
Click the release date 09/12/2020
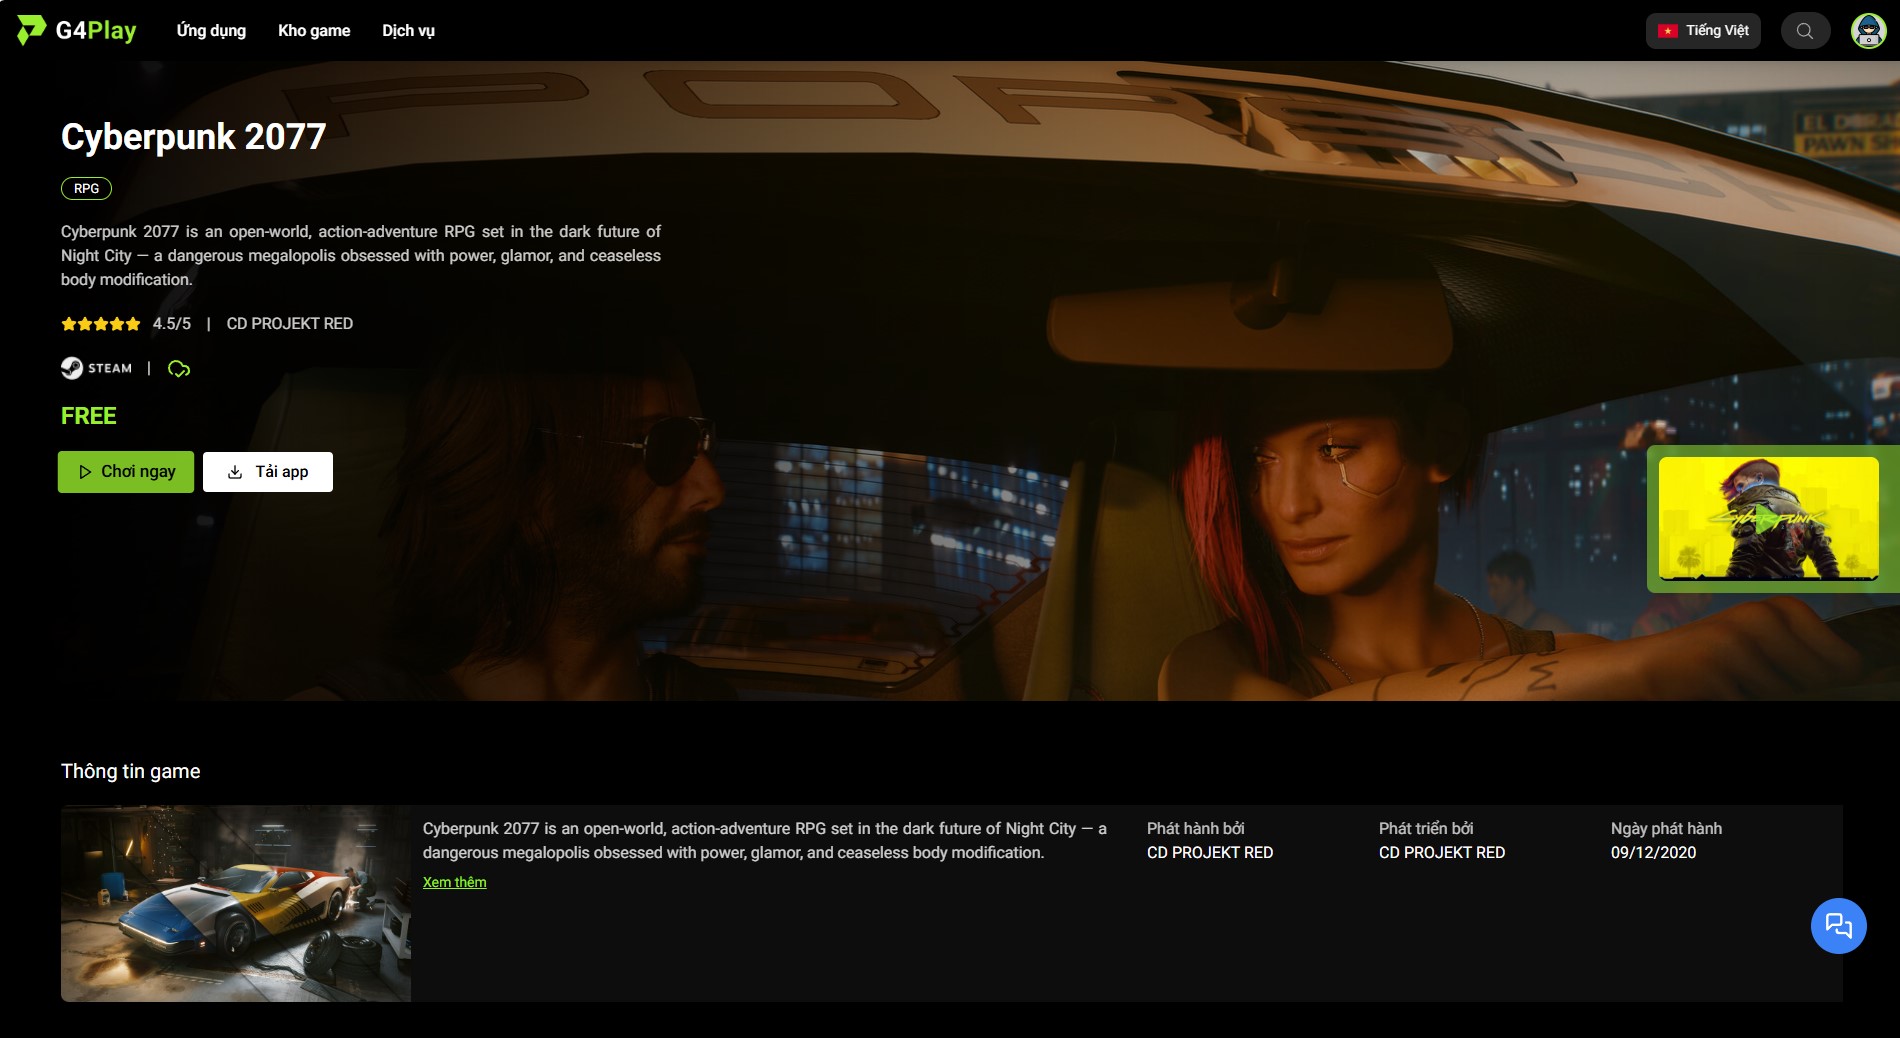coord(1654,853)
